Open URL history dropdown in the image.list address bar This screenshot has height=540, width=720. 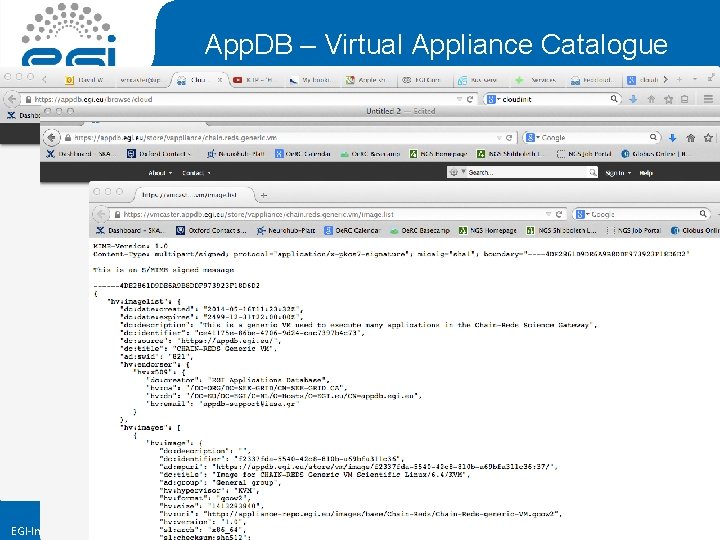[x=548, y=214]
